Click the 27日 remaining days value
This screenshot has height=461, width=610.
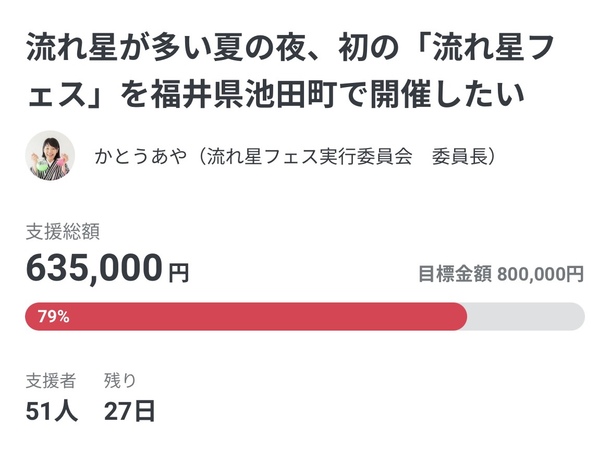130,411
